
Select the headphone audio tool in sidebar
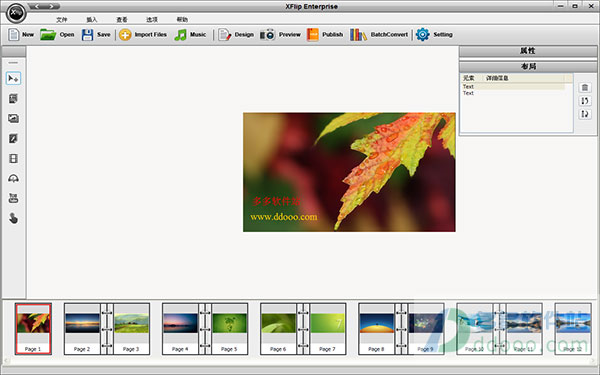13,178
